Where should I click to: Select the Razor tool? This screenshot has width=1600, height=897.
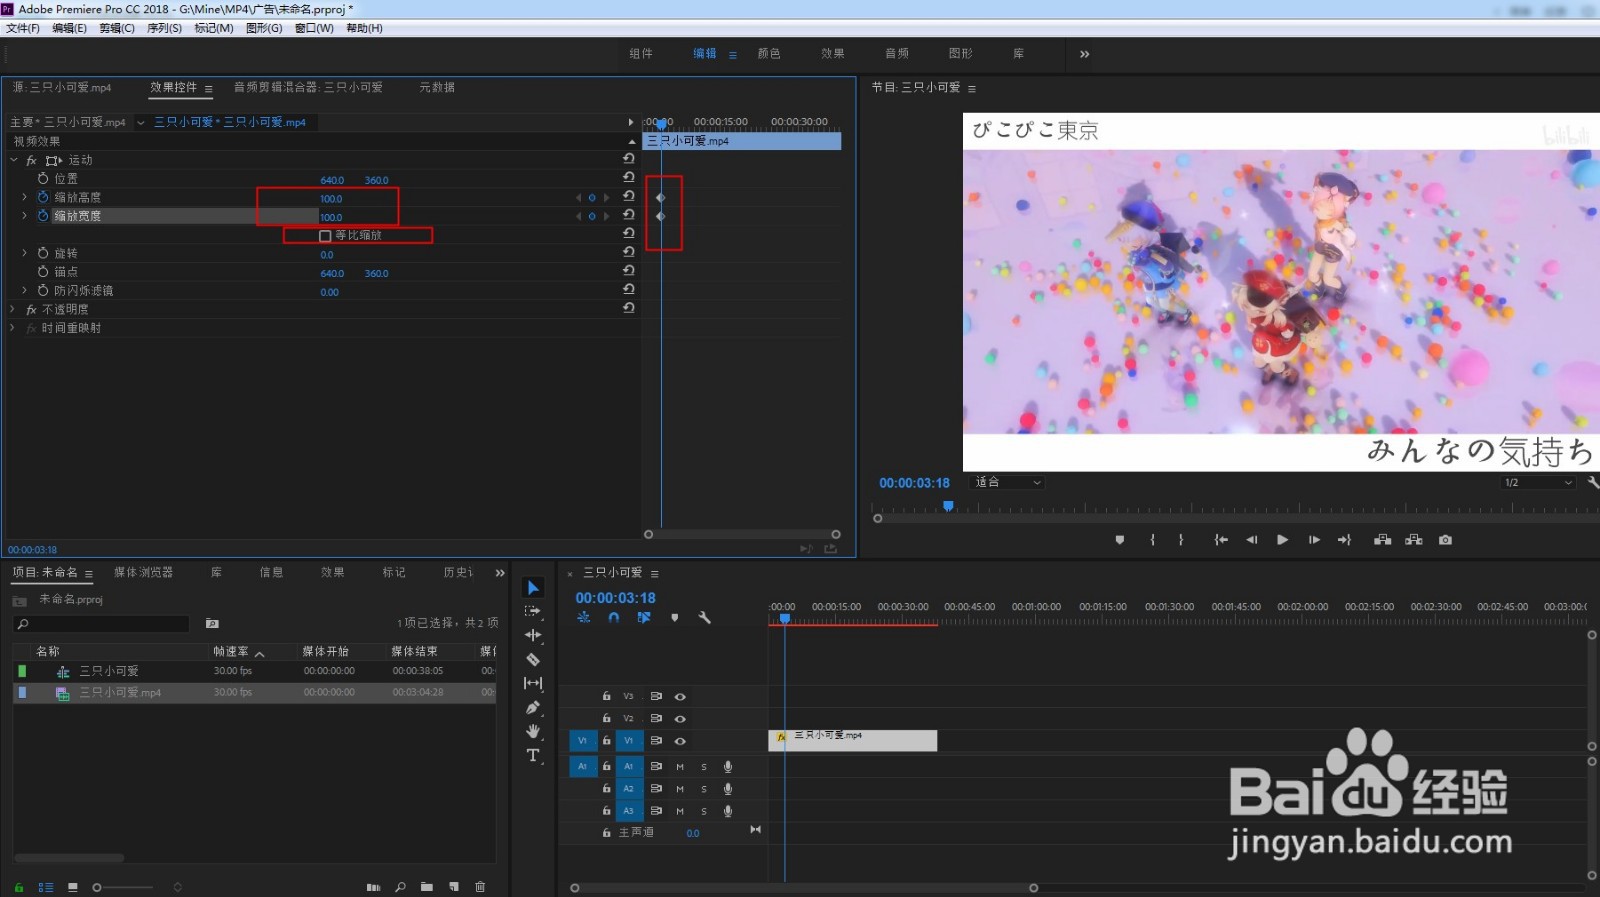coord(533,659)
